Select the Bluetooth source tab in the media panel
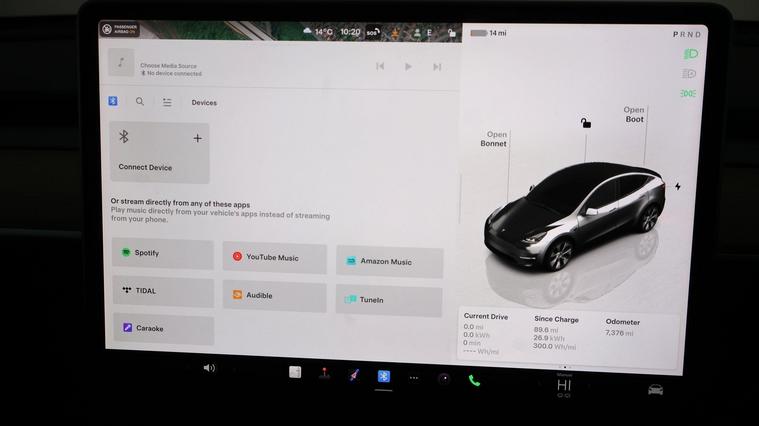 click(x=113, y=102)
